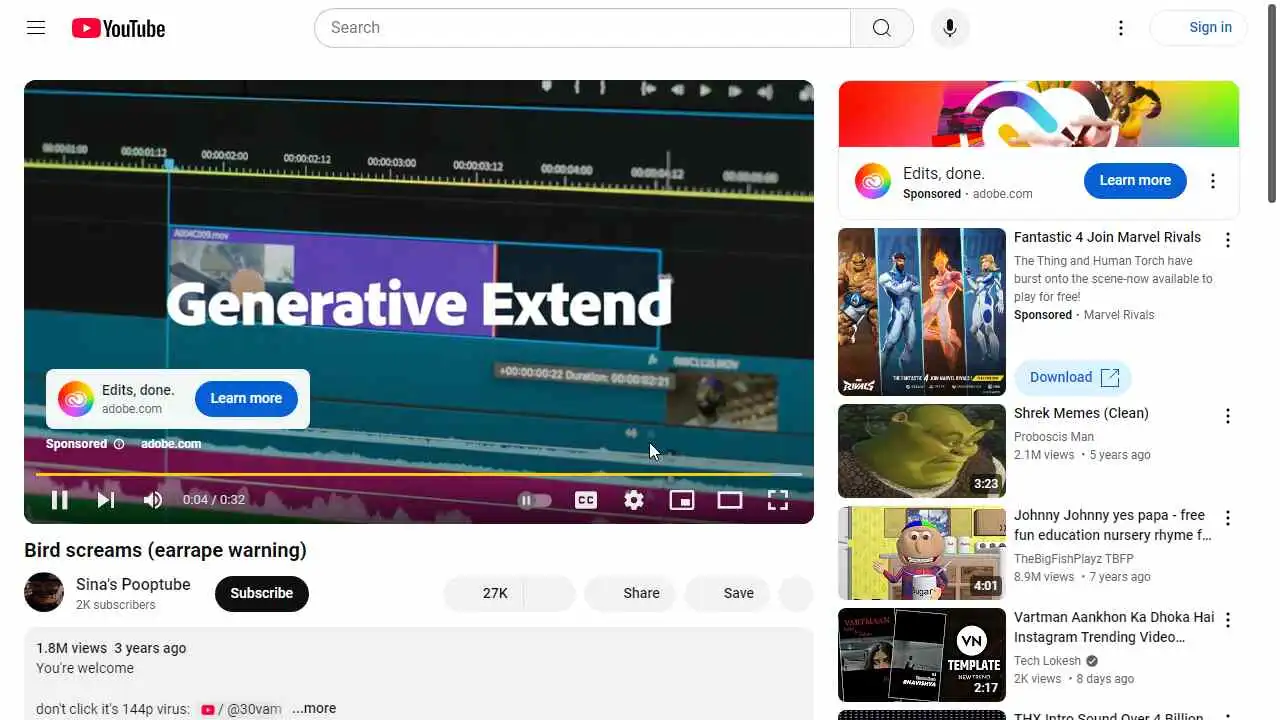Enable miniplayer mode

click(x=682, y=500)
